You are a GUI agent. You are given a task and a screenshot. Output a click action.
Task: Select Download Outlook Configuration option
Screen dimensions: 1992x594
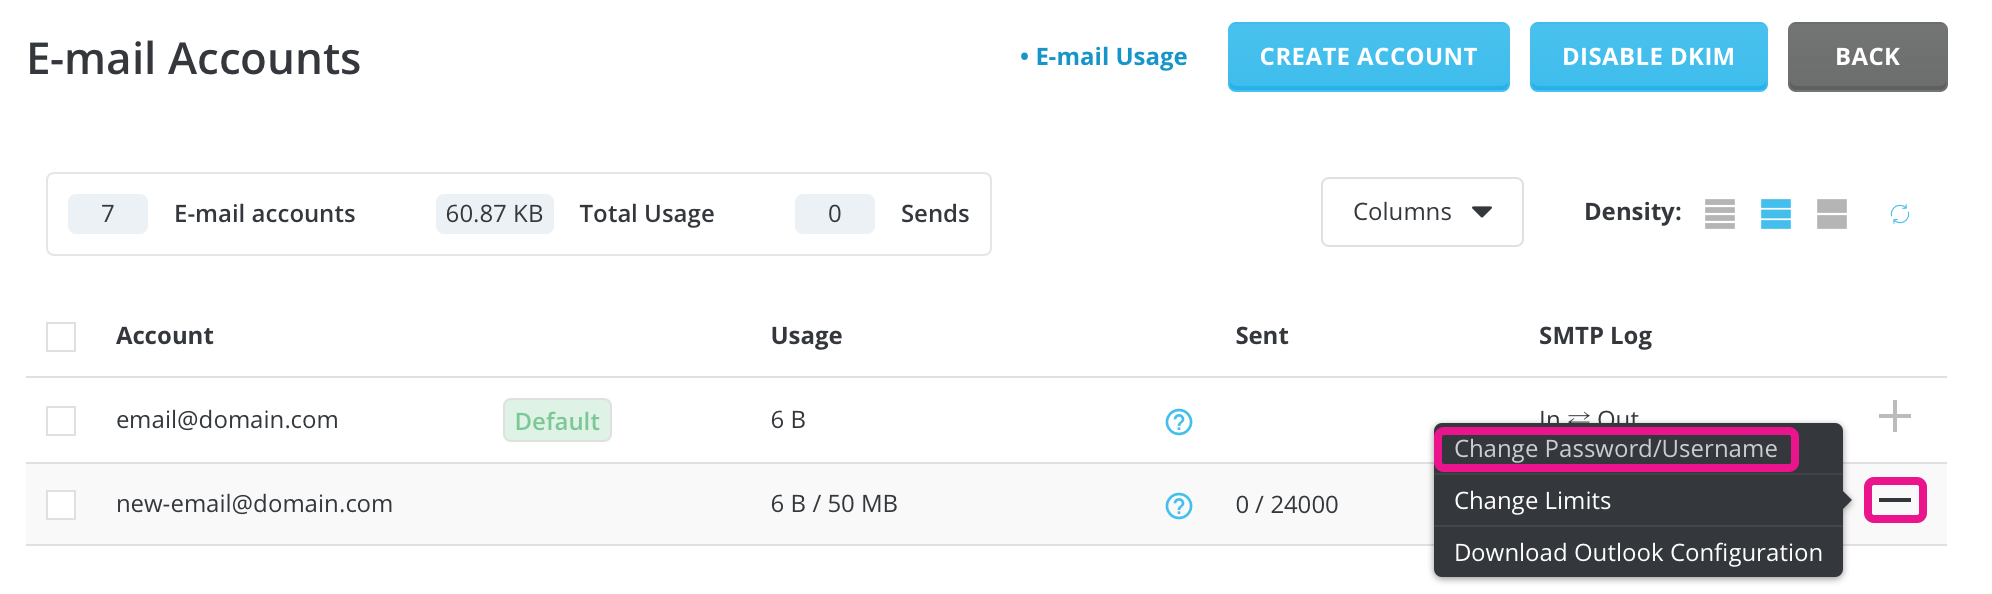click(1638, 553)
